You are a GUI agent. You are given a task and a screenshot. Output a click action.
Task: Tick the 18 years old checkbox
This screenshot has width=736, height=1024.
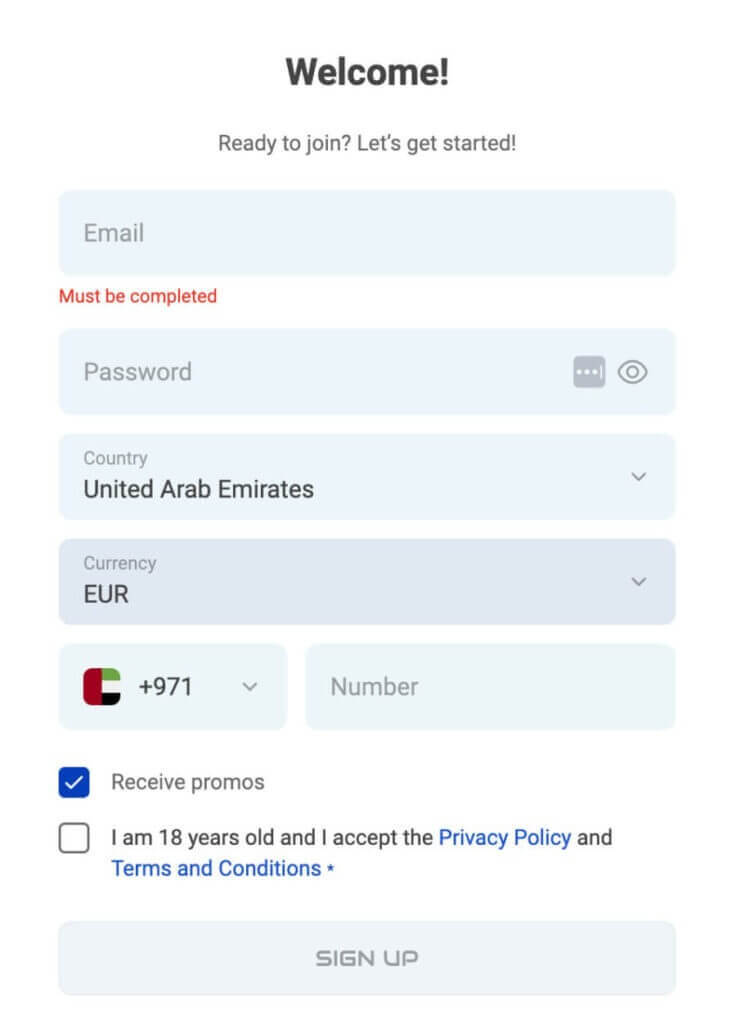point(74,838)
